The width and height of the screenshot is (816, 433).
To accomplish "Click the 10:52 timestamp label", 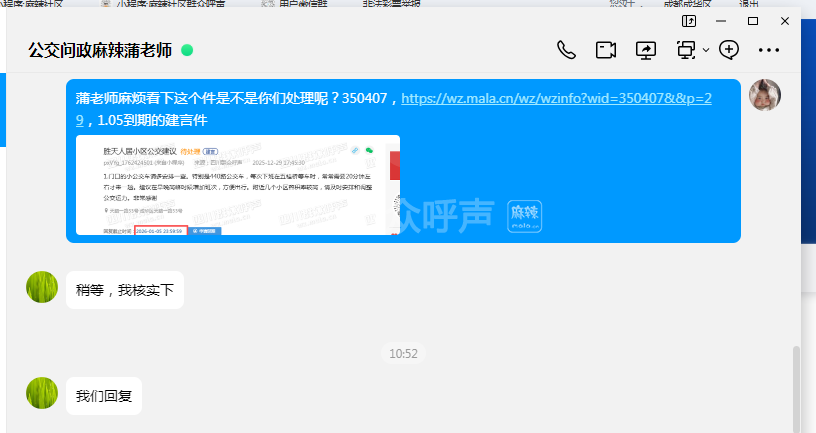I will tap(403, 353).
